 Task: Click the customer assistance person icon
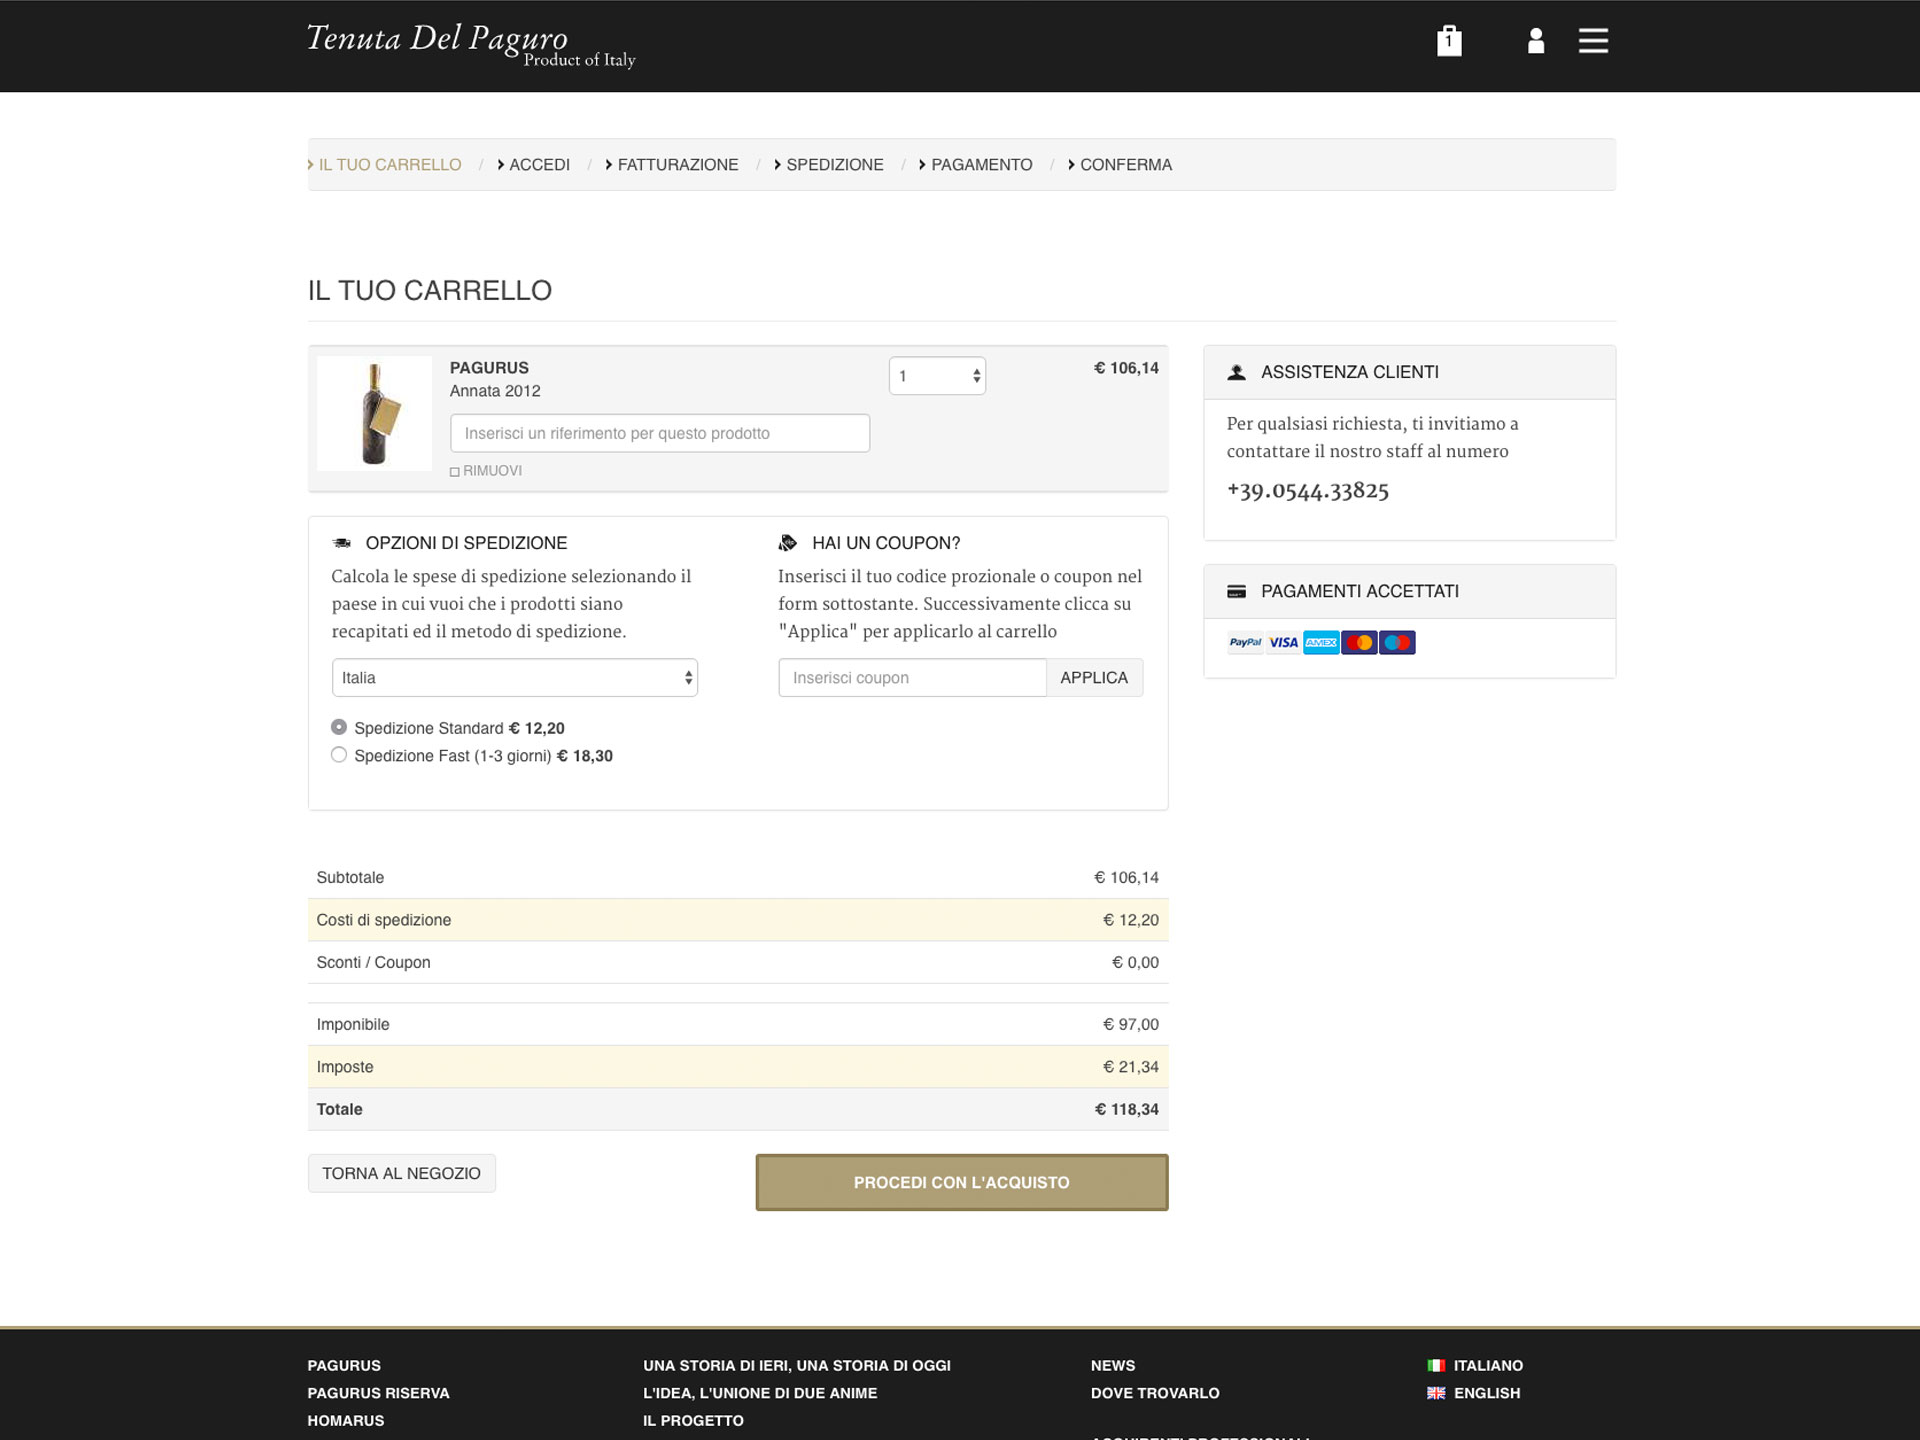tap(1237, 372)
